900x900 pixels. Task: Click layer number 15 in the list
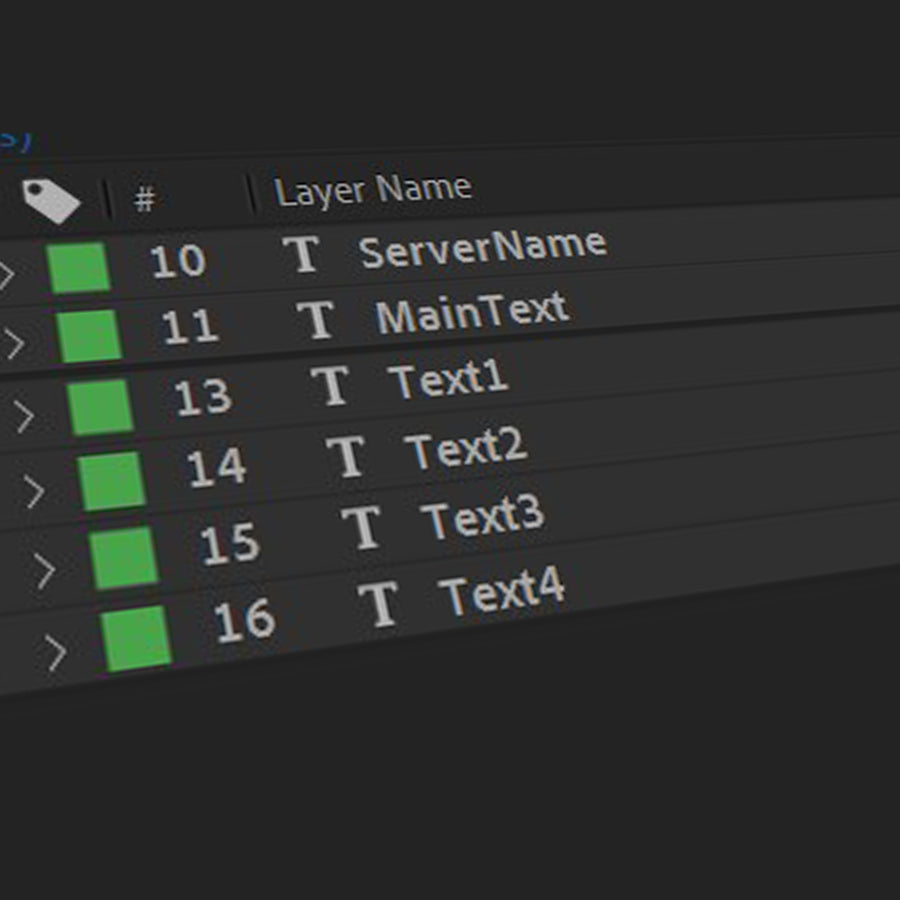click(x=229, y=543)
